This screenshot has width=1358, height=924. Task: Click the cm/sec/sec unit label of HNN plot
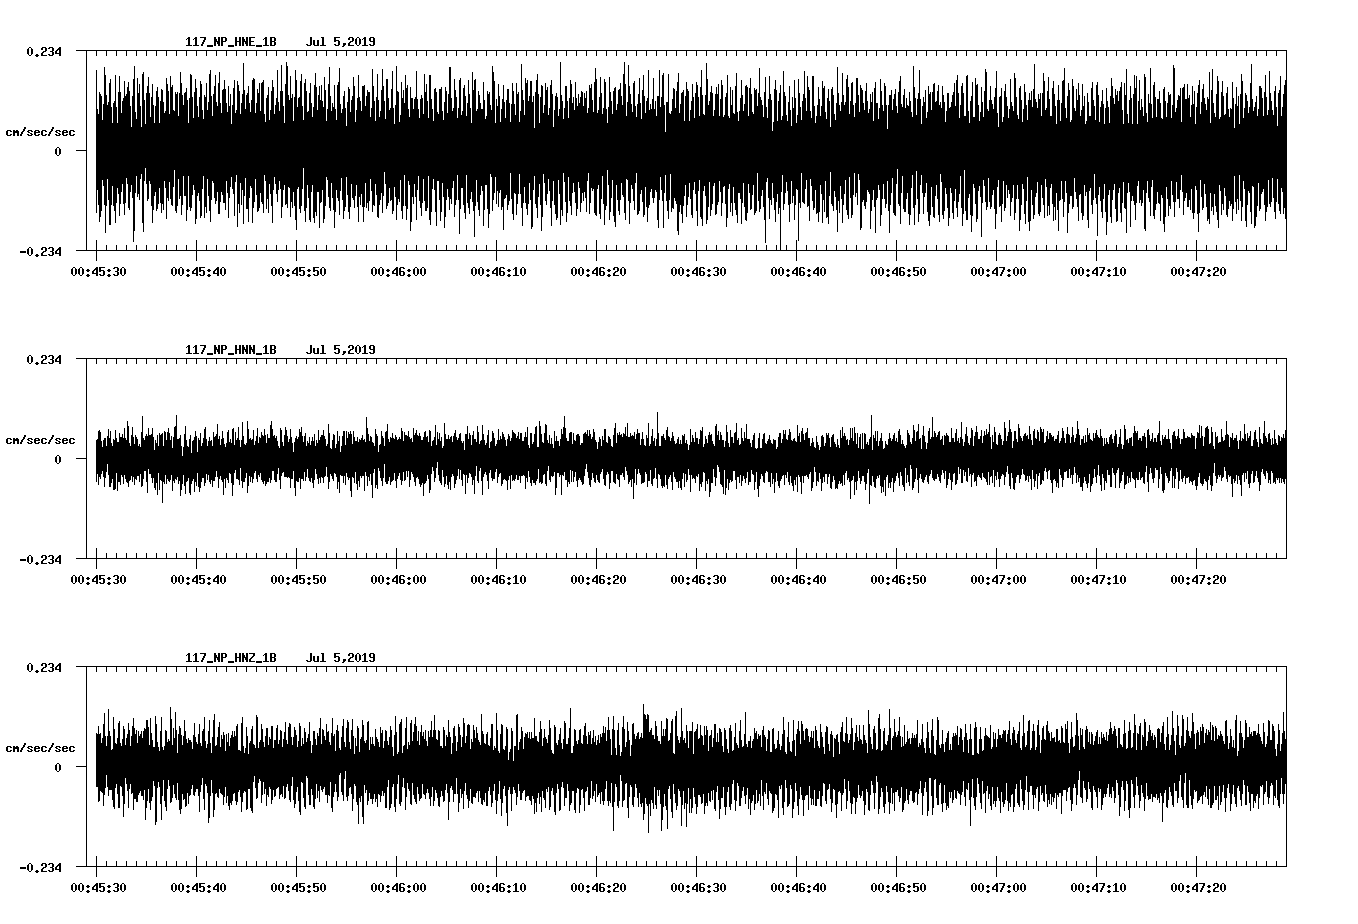tap(40, 440)
